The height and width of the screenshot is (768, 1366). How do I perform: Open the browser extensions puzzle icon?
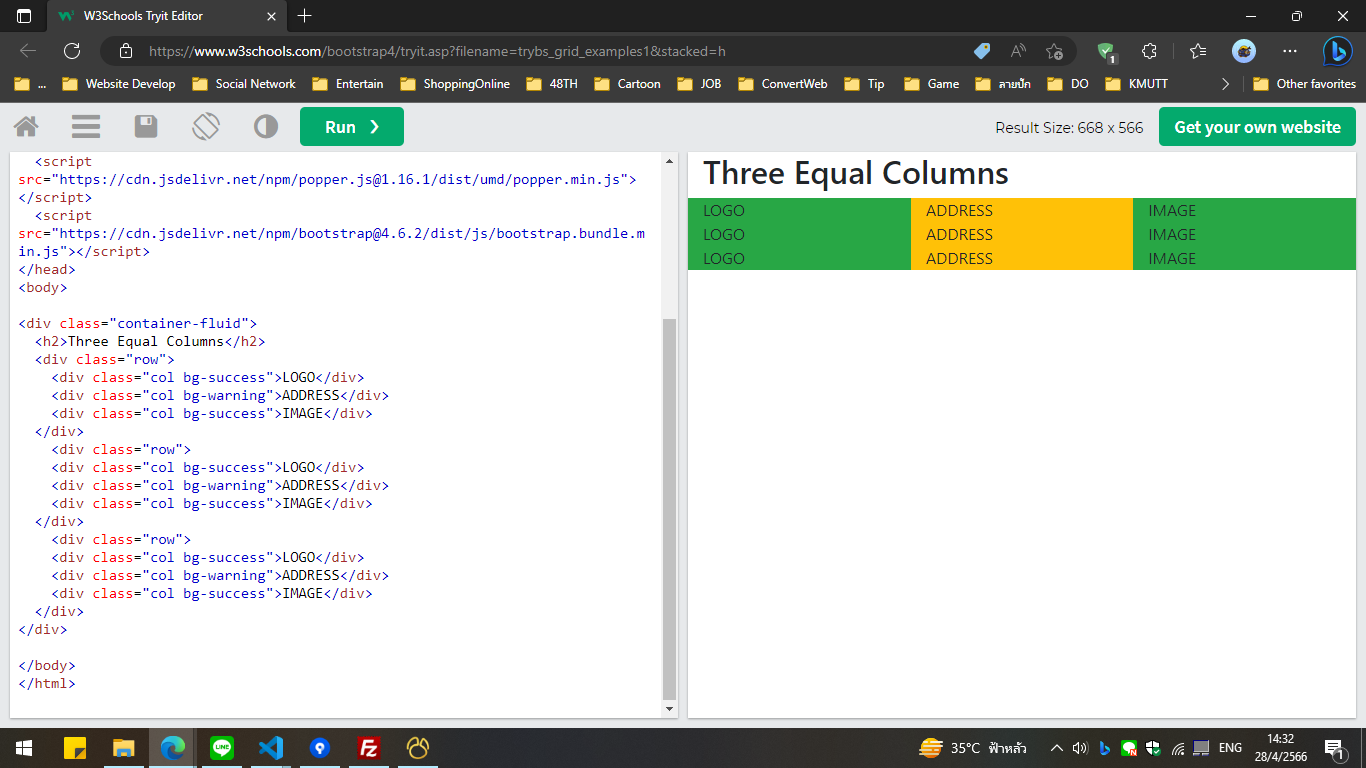[x=1149, y=51]
